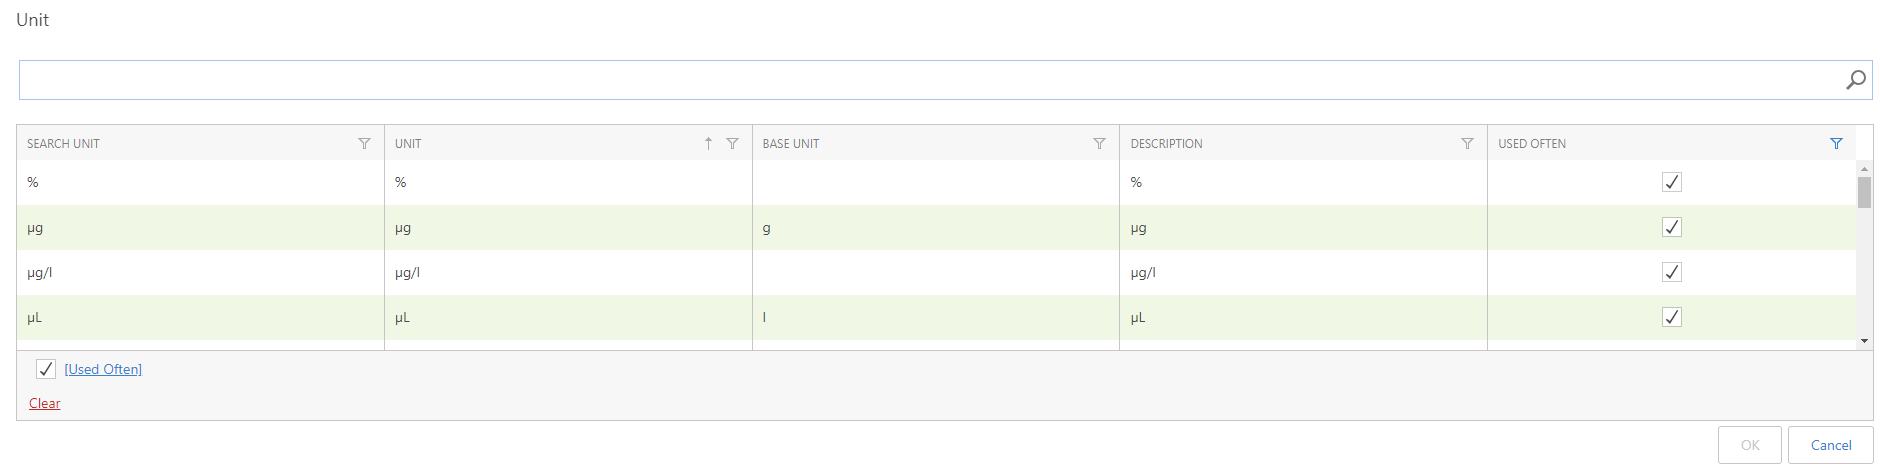Open the active Used Often filter icon

[x=1836, y=144]
